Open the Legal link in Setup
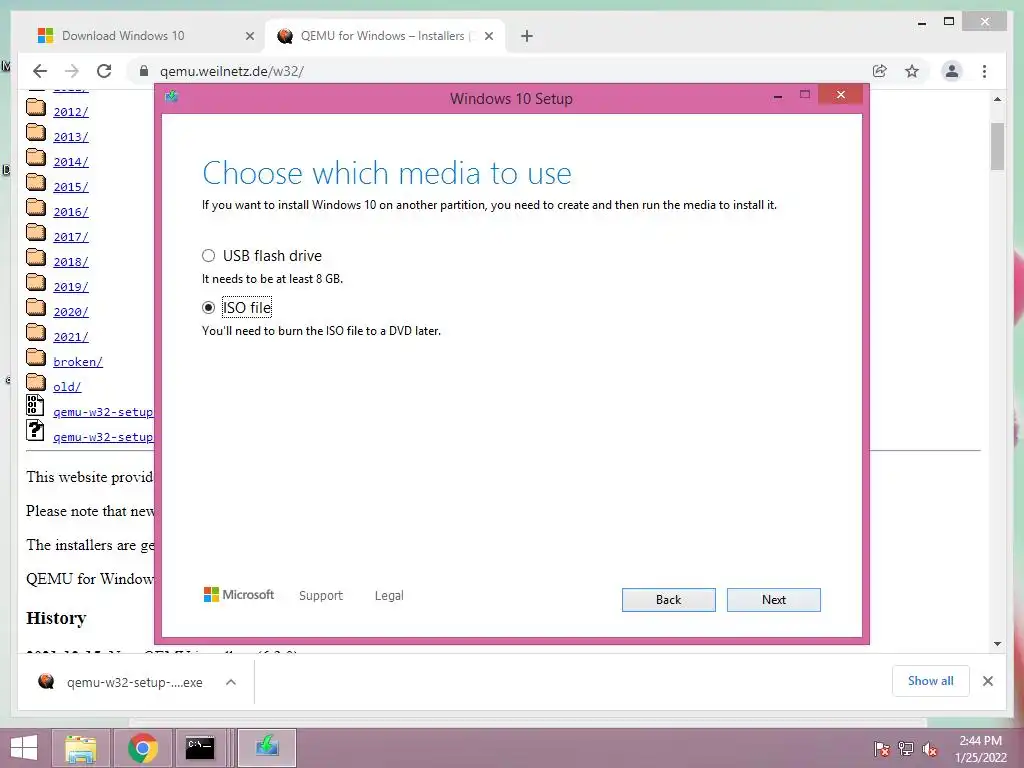Viewport: 1024px width, 768px height. pyautogui.click(x=389, y=596)
